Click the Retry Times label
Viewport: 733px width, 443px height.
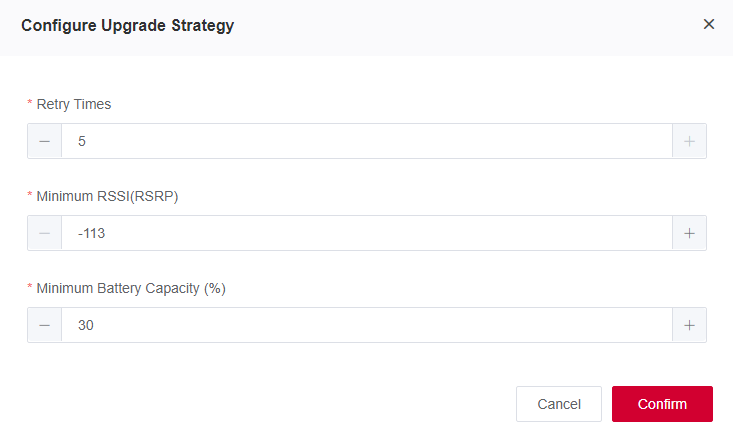(x=74, y=104)
